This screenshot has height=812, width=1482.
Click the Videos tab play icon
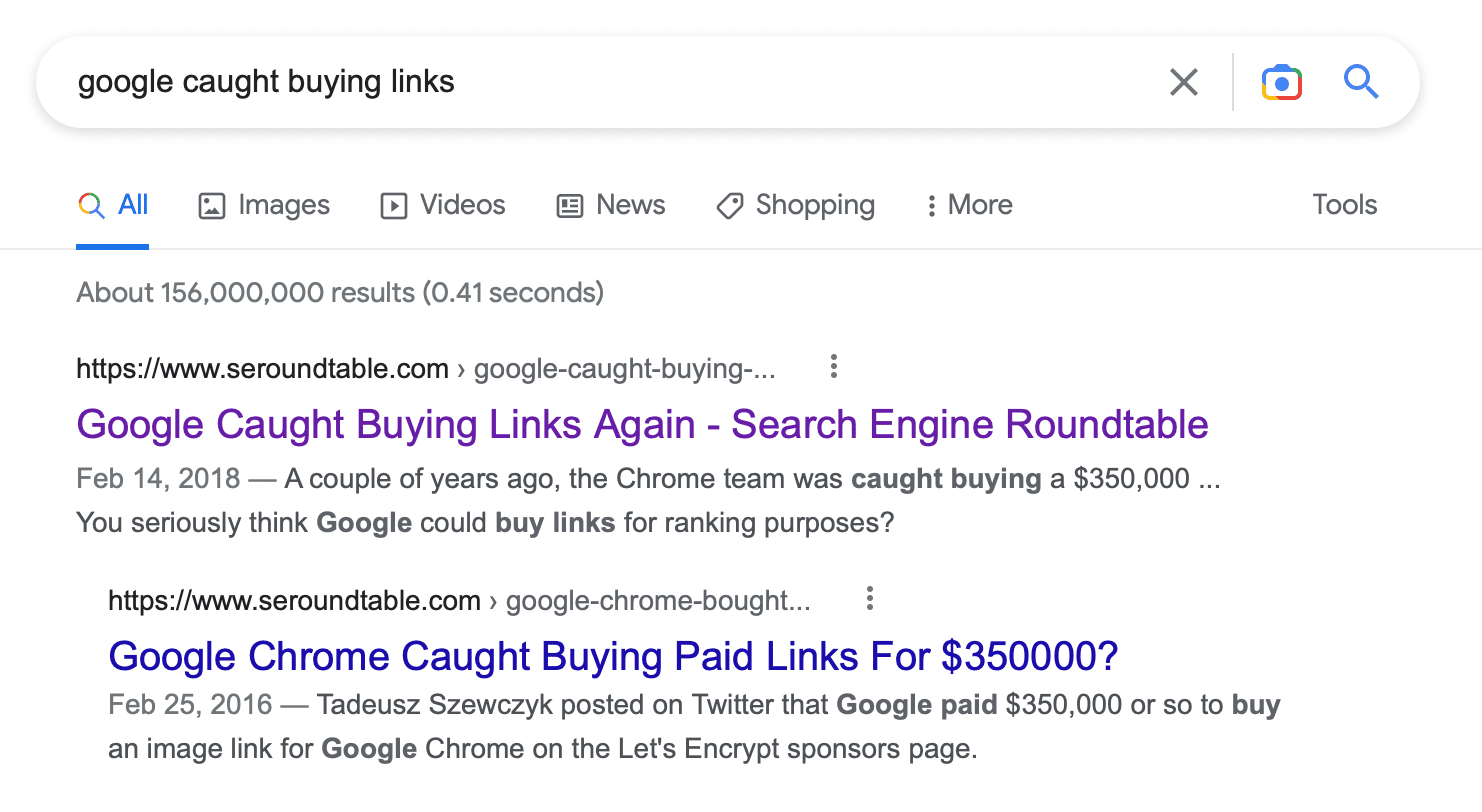[394, 206]
